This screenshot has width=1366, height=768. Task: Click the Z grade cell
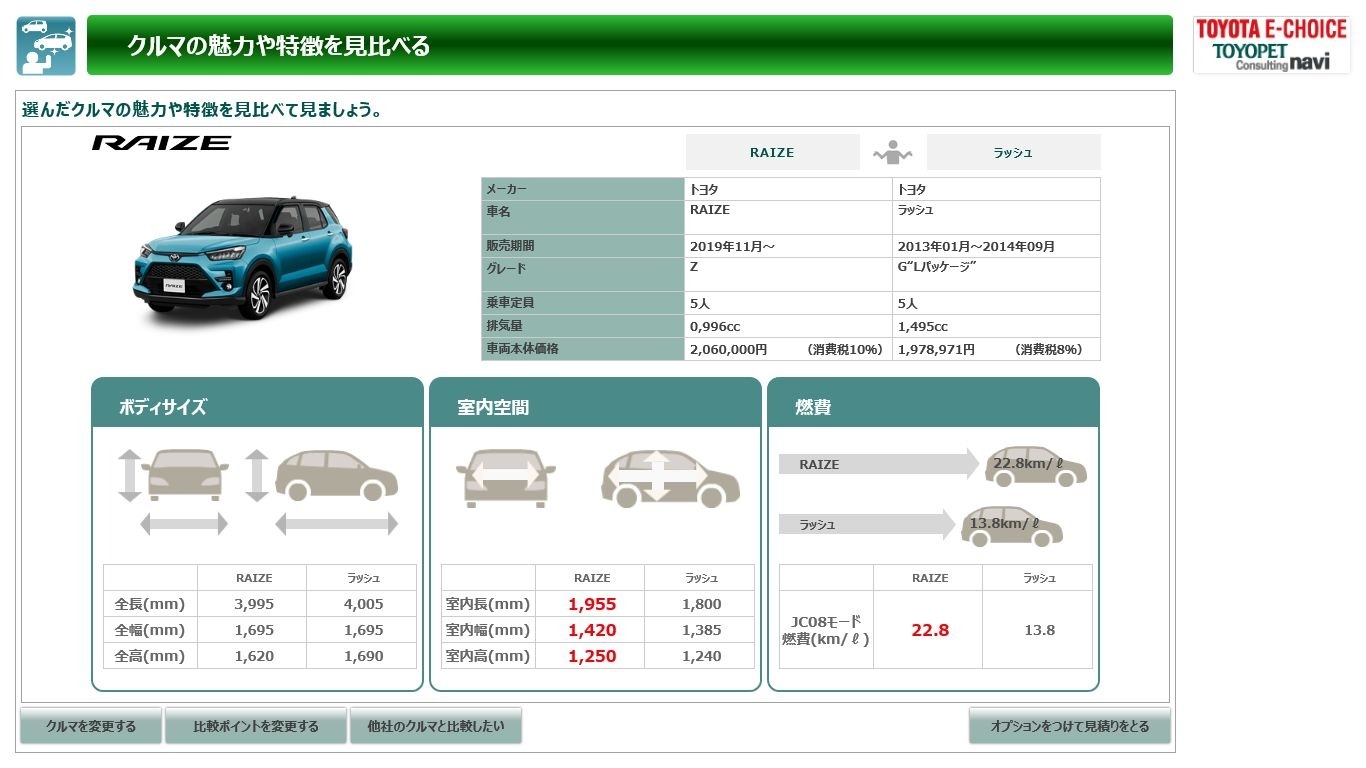point(788,274)
